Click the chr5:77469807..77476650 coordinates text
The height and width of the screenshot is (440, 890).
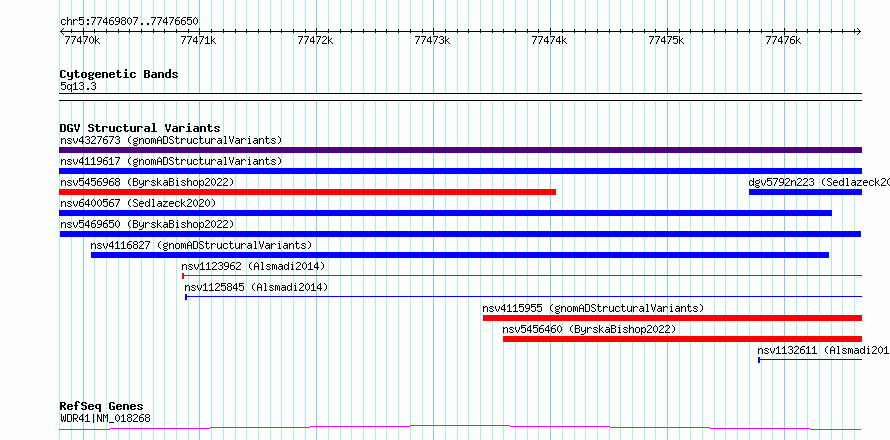(129, 21)
